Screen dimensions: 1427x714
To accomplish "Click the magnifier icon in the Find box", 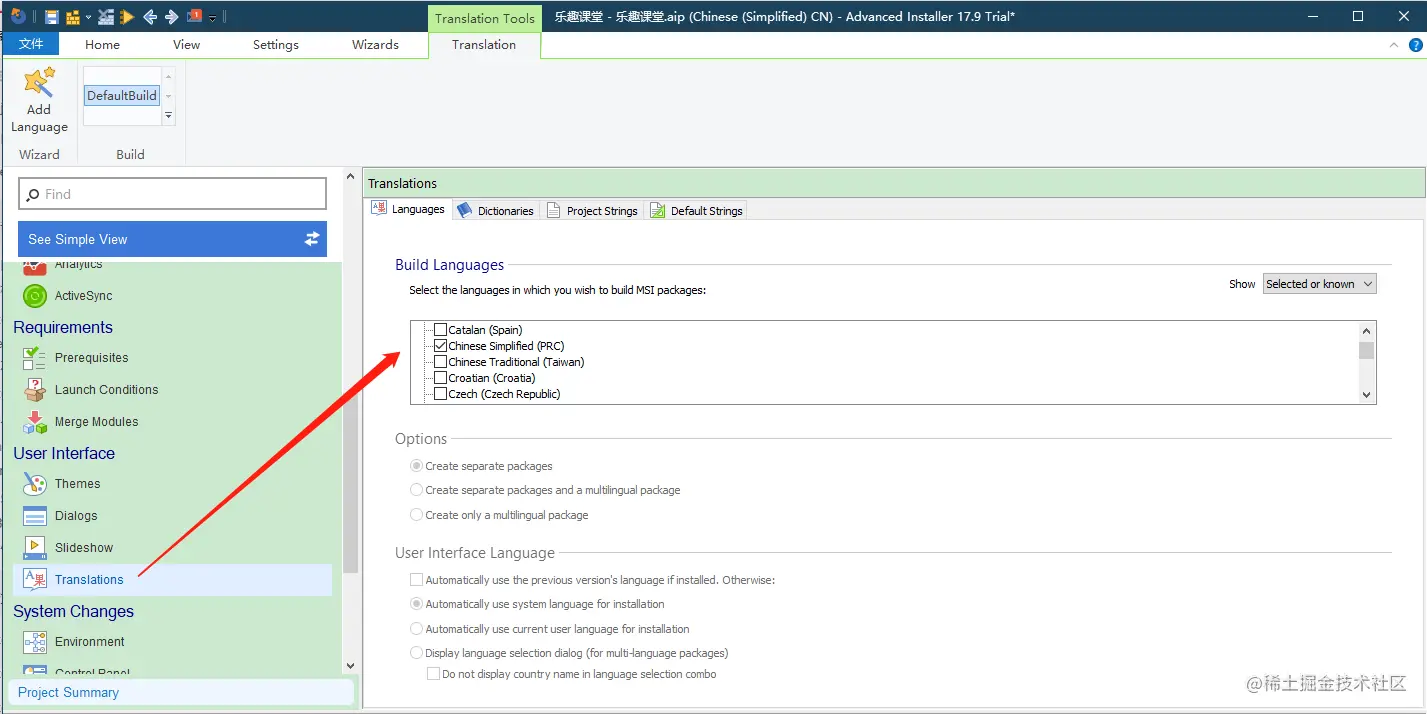I will point(33,194).
